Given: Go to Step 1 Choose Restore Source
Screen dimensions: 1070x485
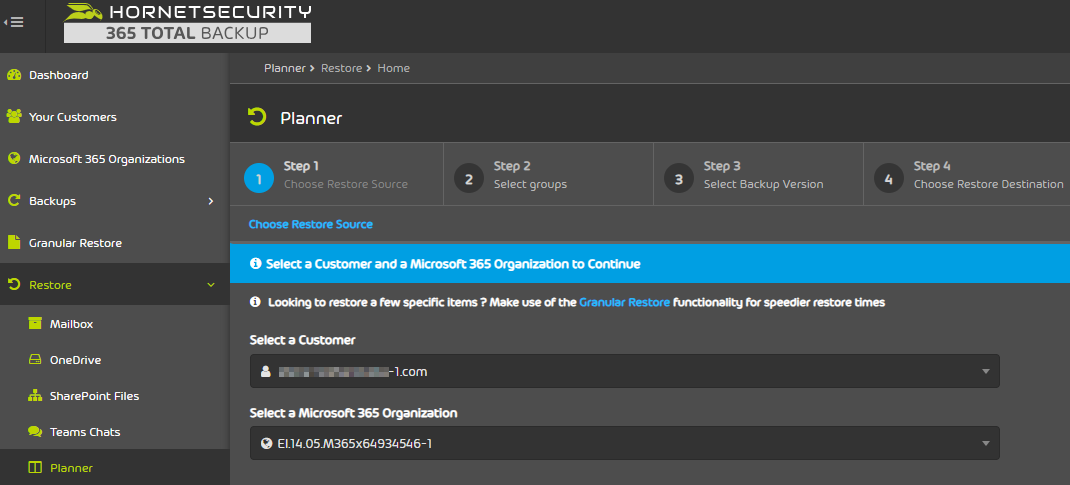Looking at the screenshot, I should tap(336, 174).
